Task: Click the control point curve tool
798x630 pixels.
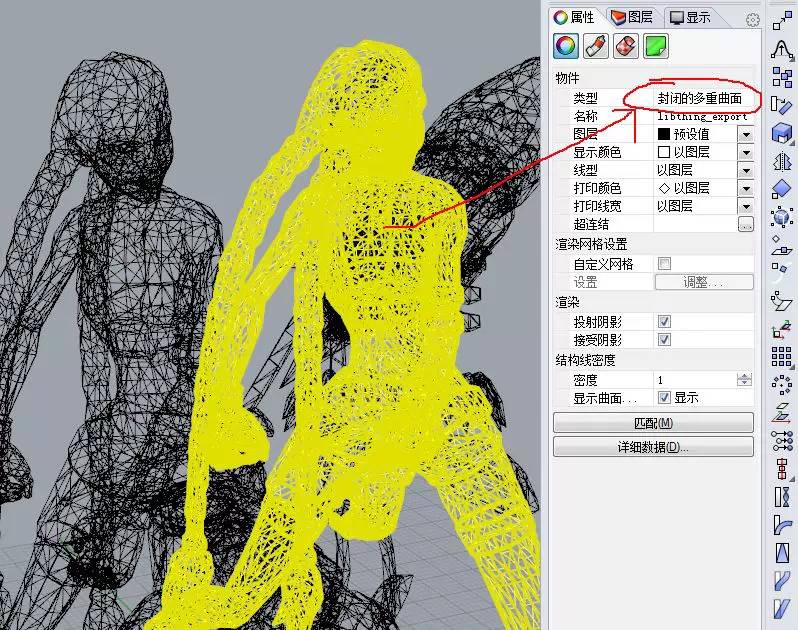Action: pos(782,47)
